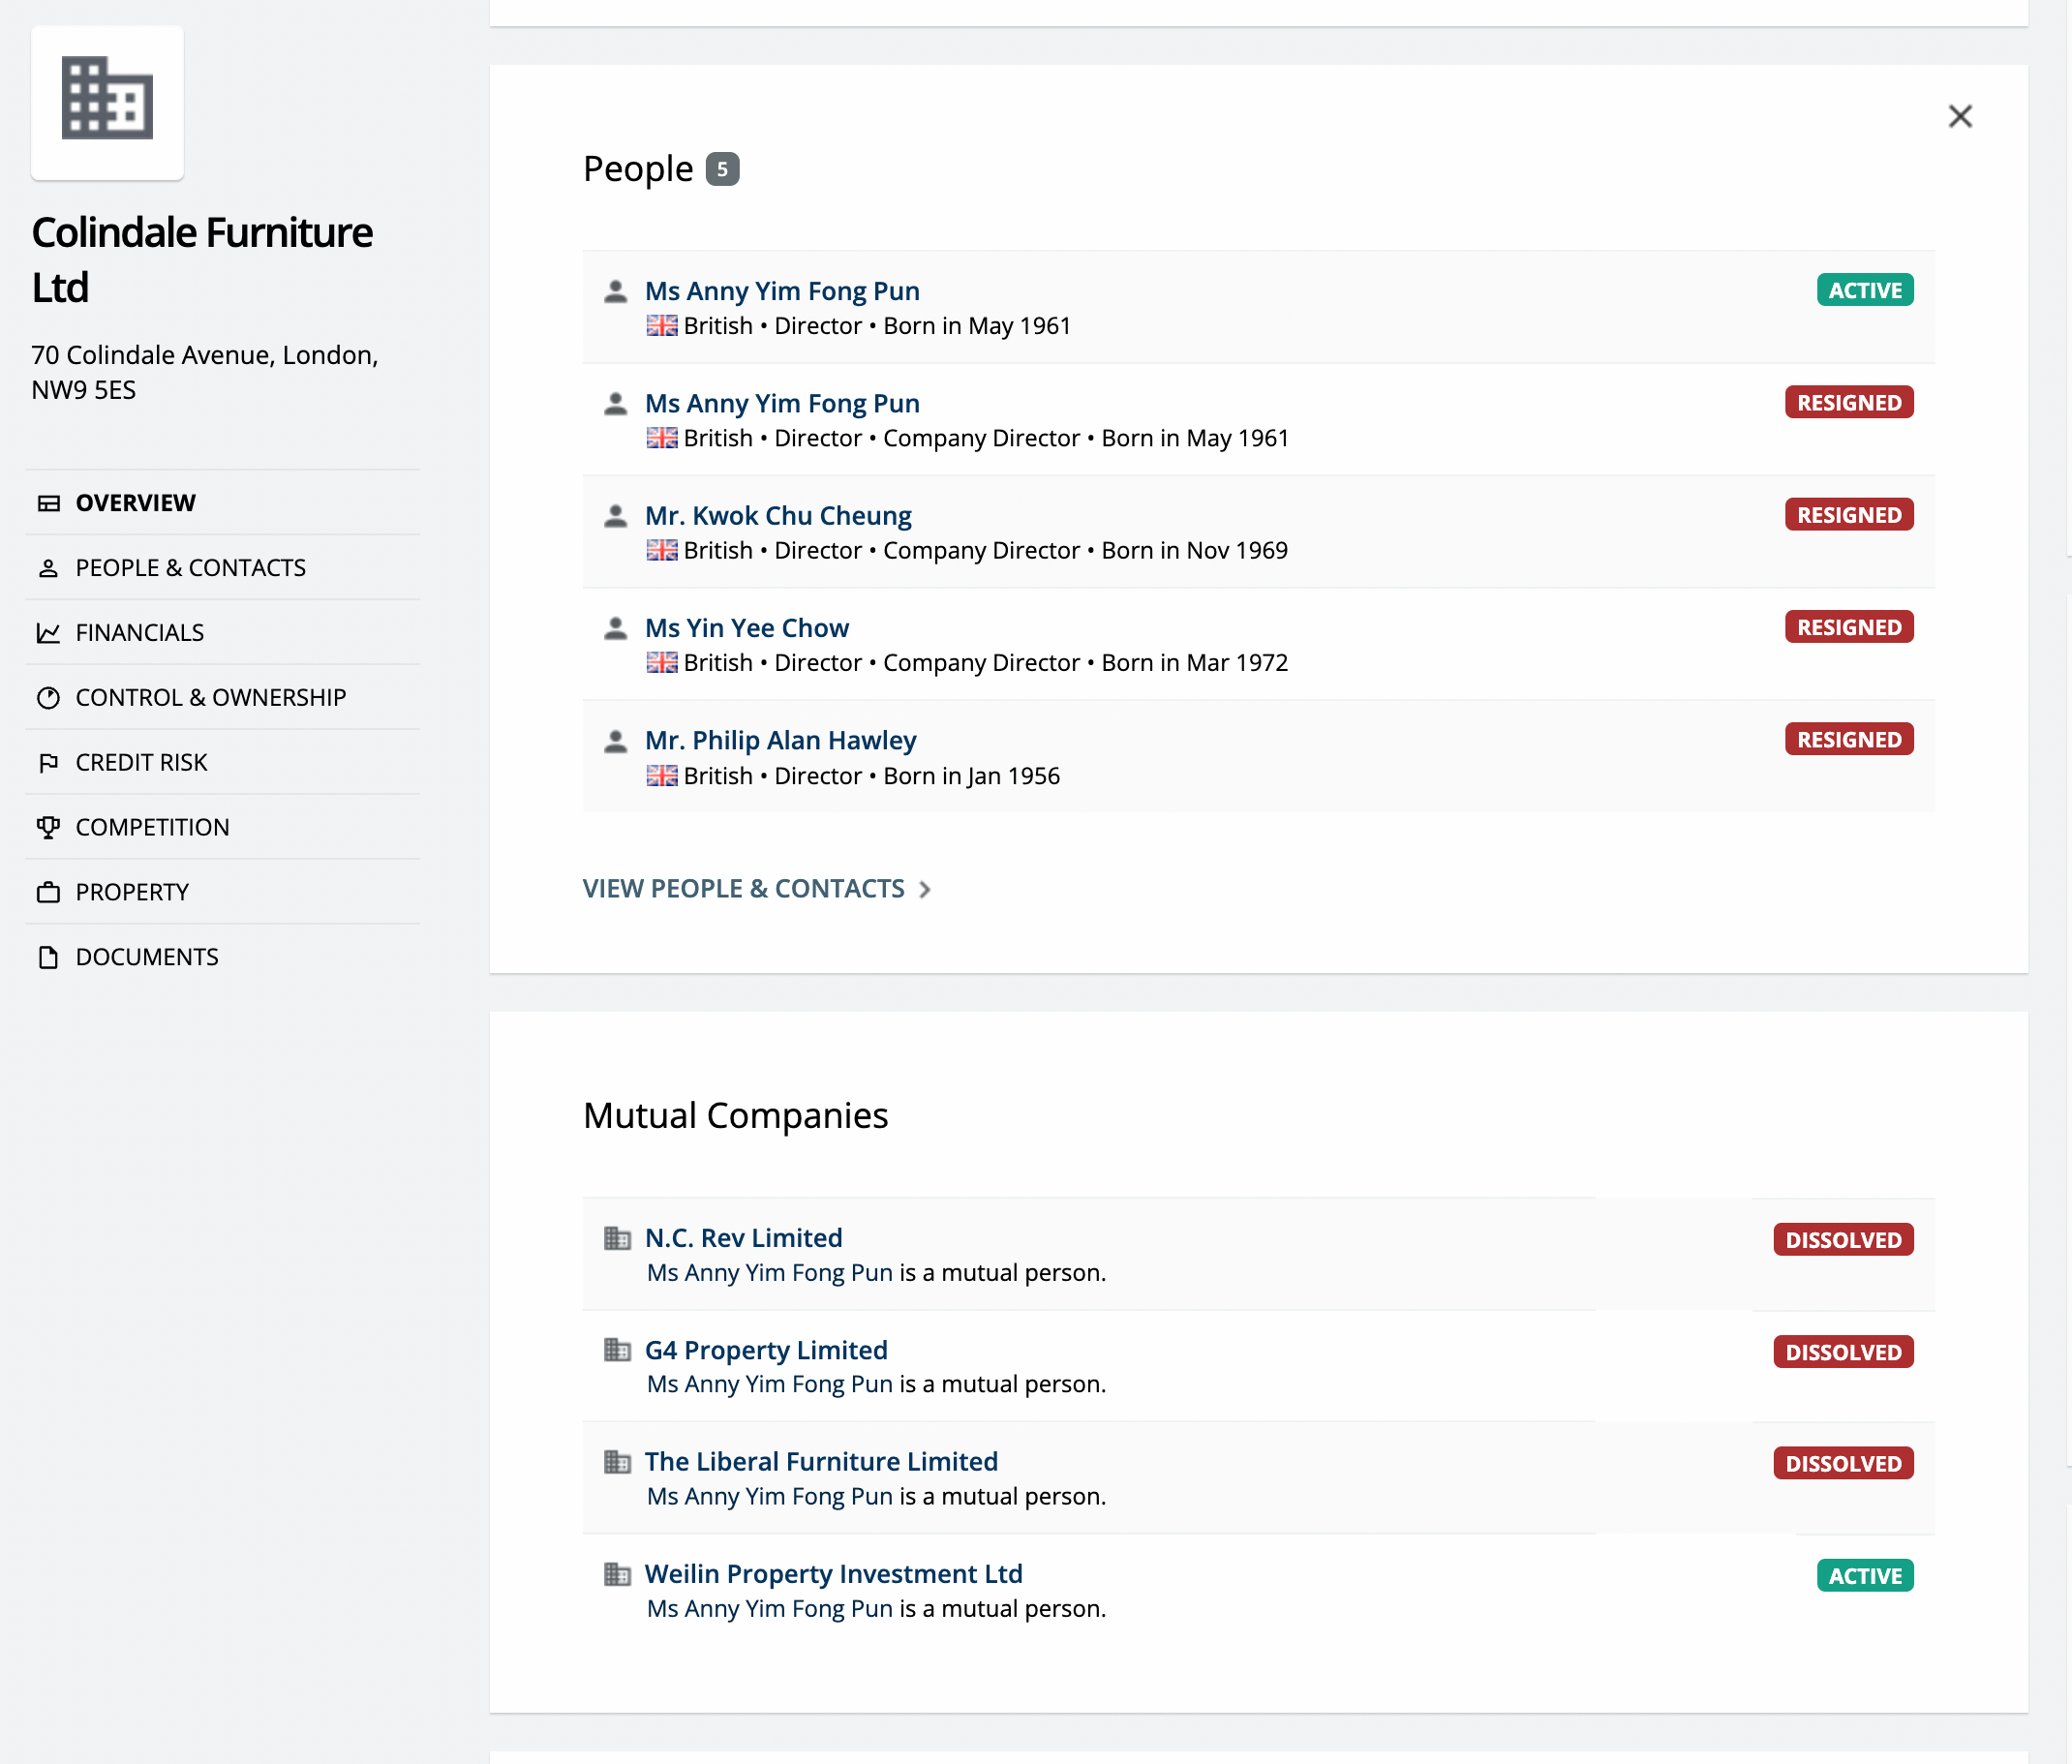The image size is (2072, 1764).
Task: Open G4 Property Limited company
Action: (x=766, y=1350)
